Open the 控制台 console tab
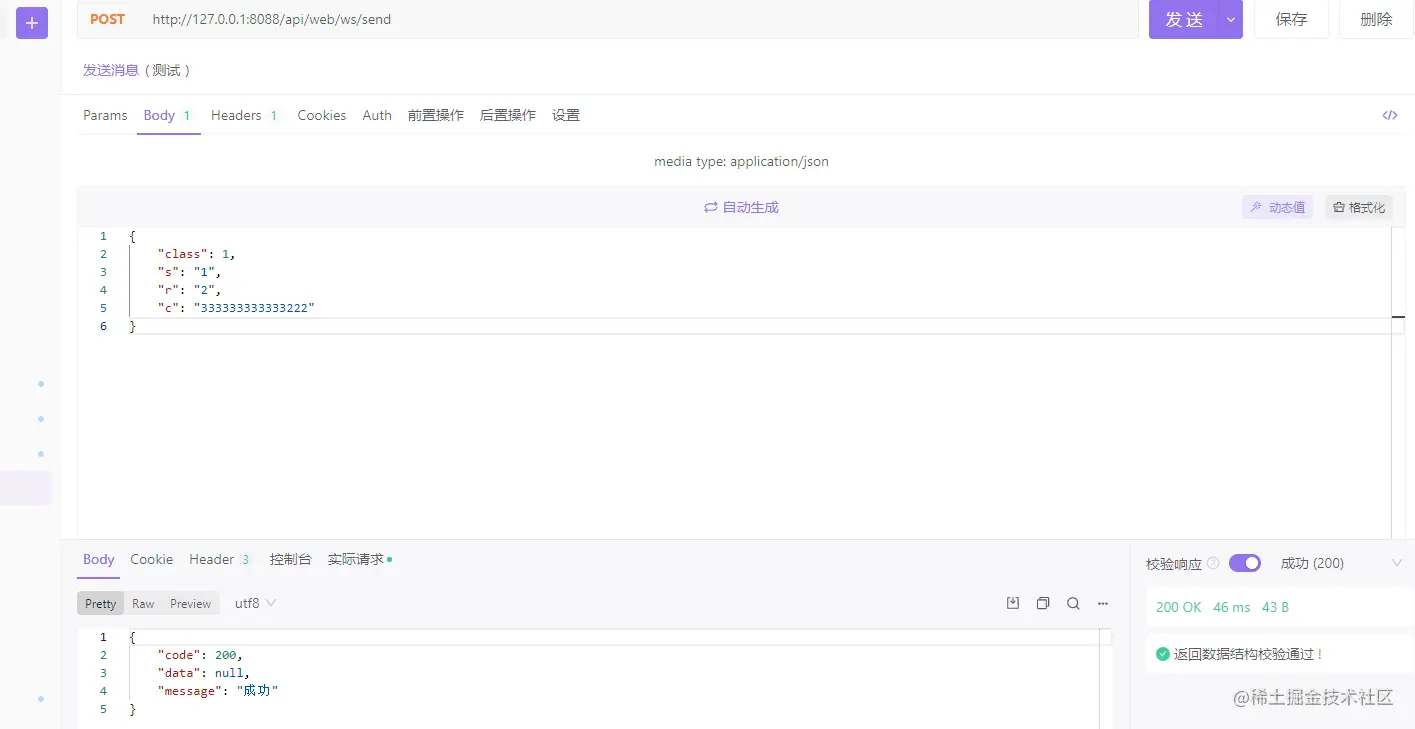Viewport: 1415px width, 729px height. pos(290,559)
